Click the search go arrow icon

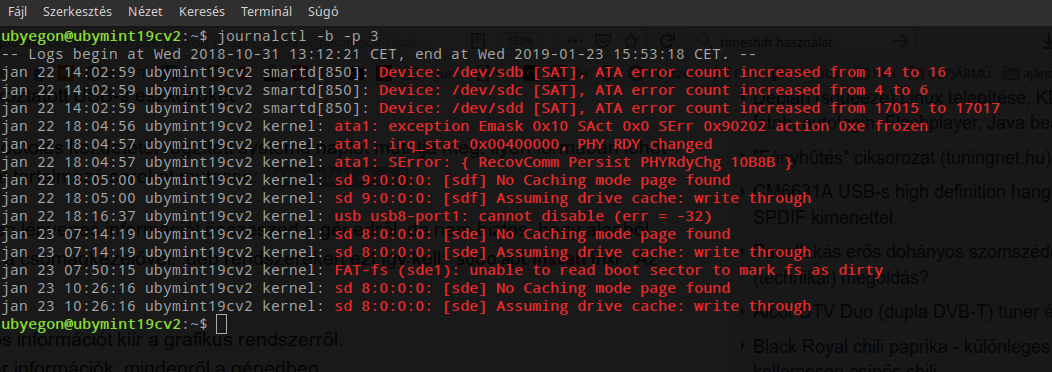coord(900,42)
